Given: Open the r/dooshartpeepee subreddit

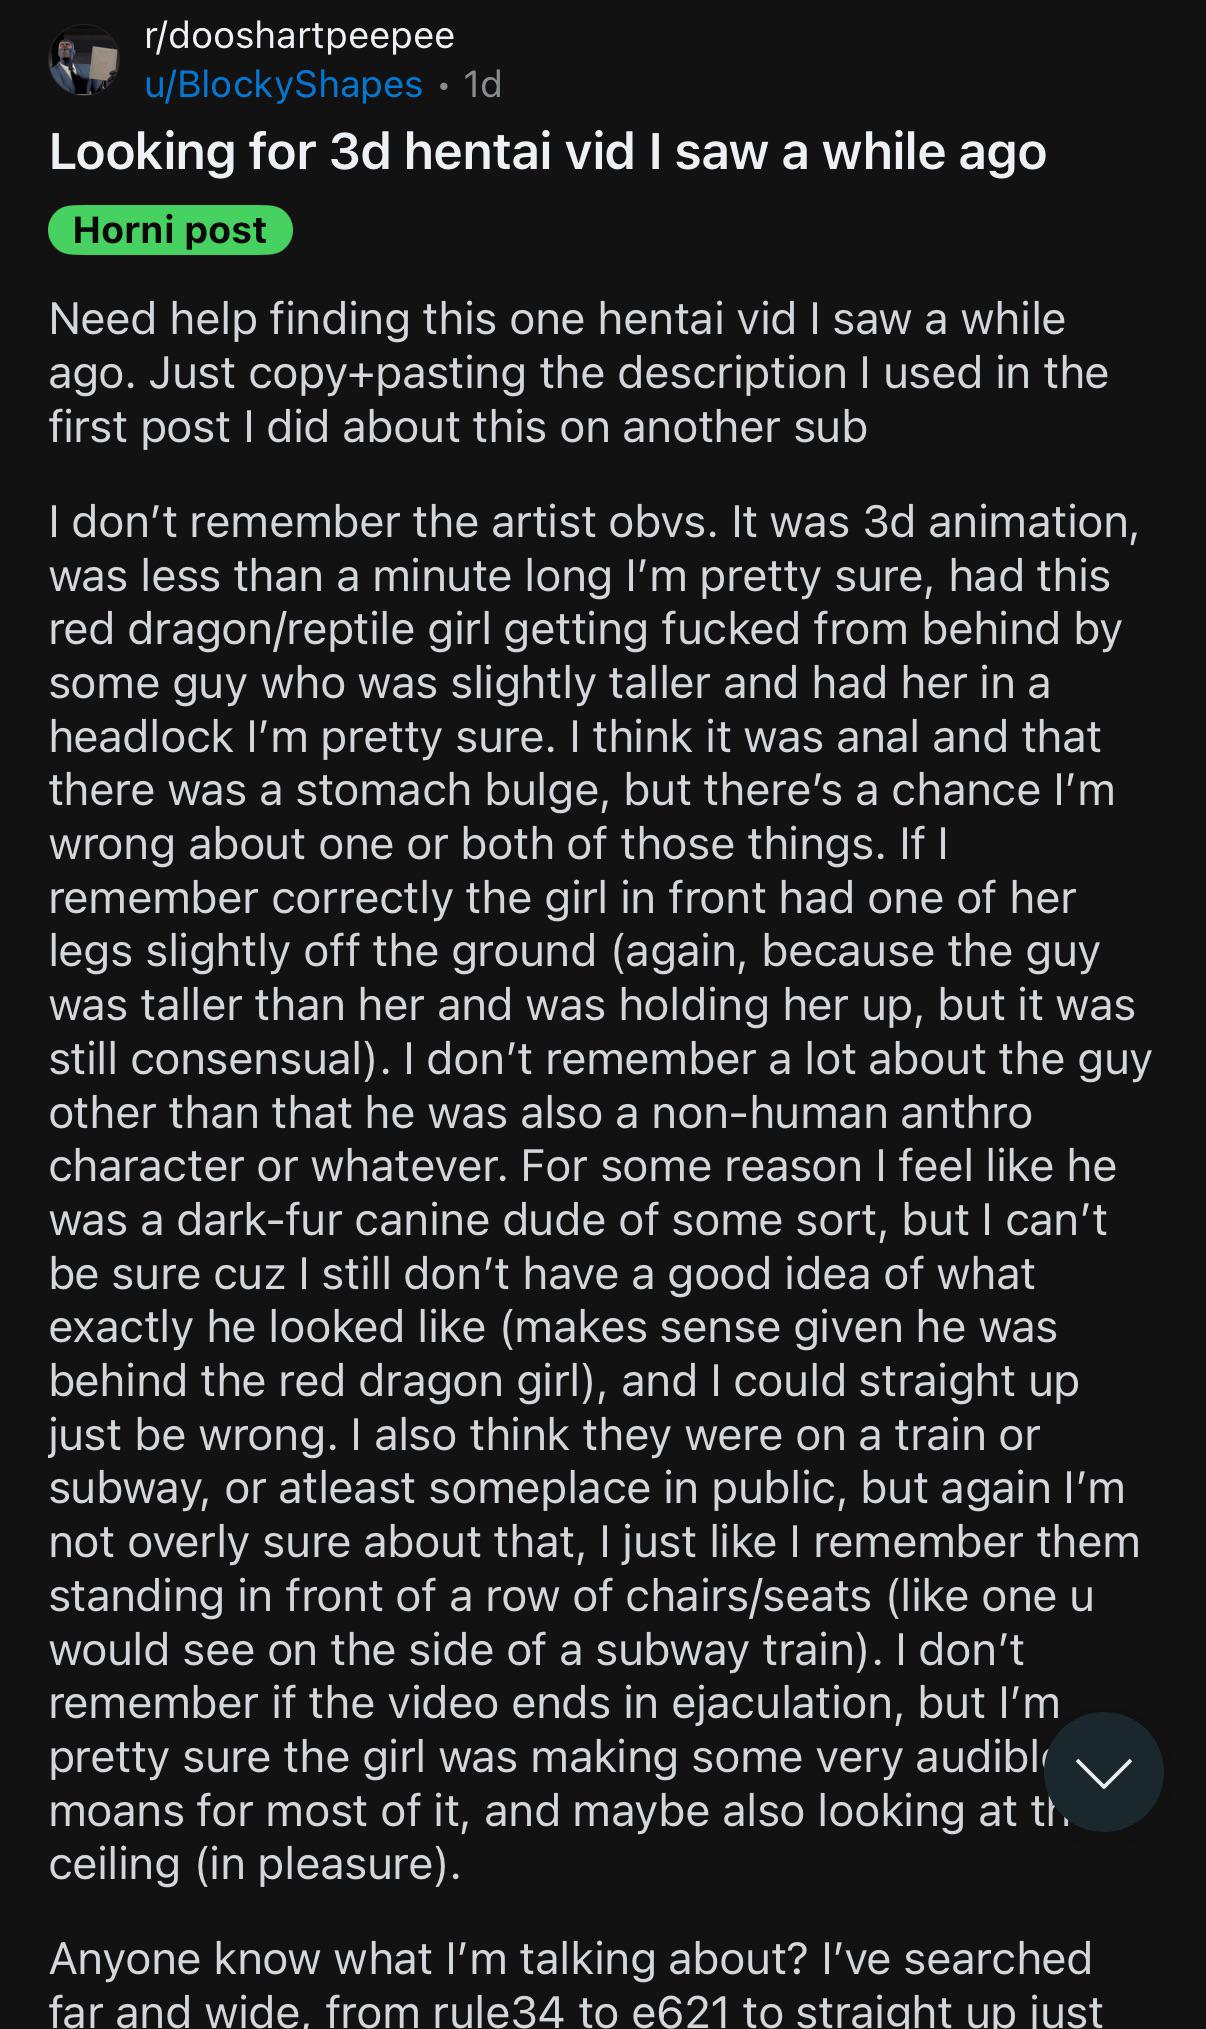Looking at the screenshot, I should pos(299,36).
